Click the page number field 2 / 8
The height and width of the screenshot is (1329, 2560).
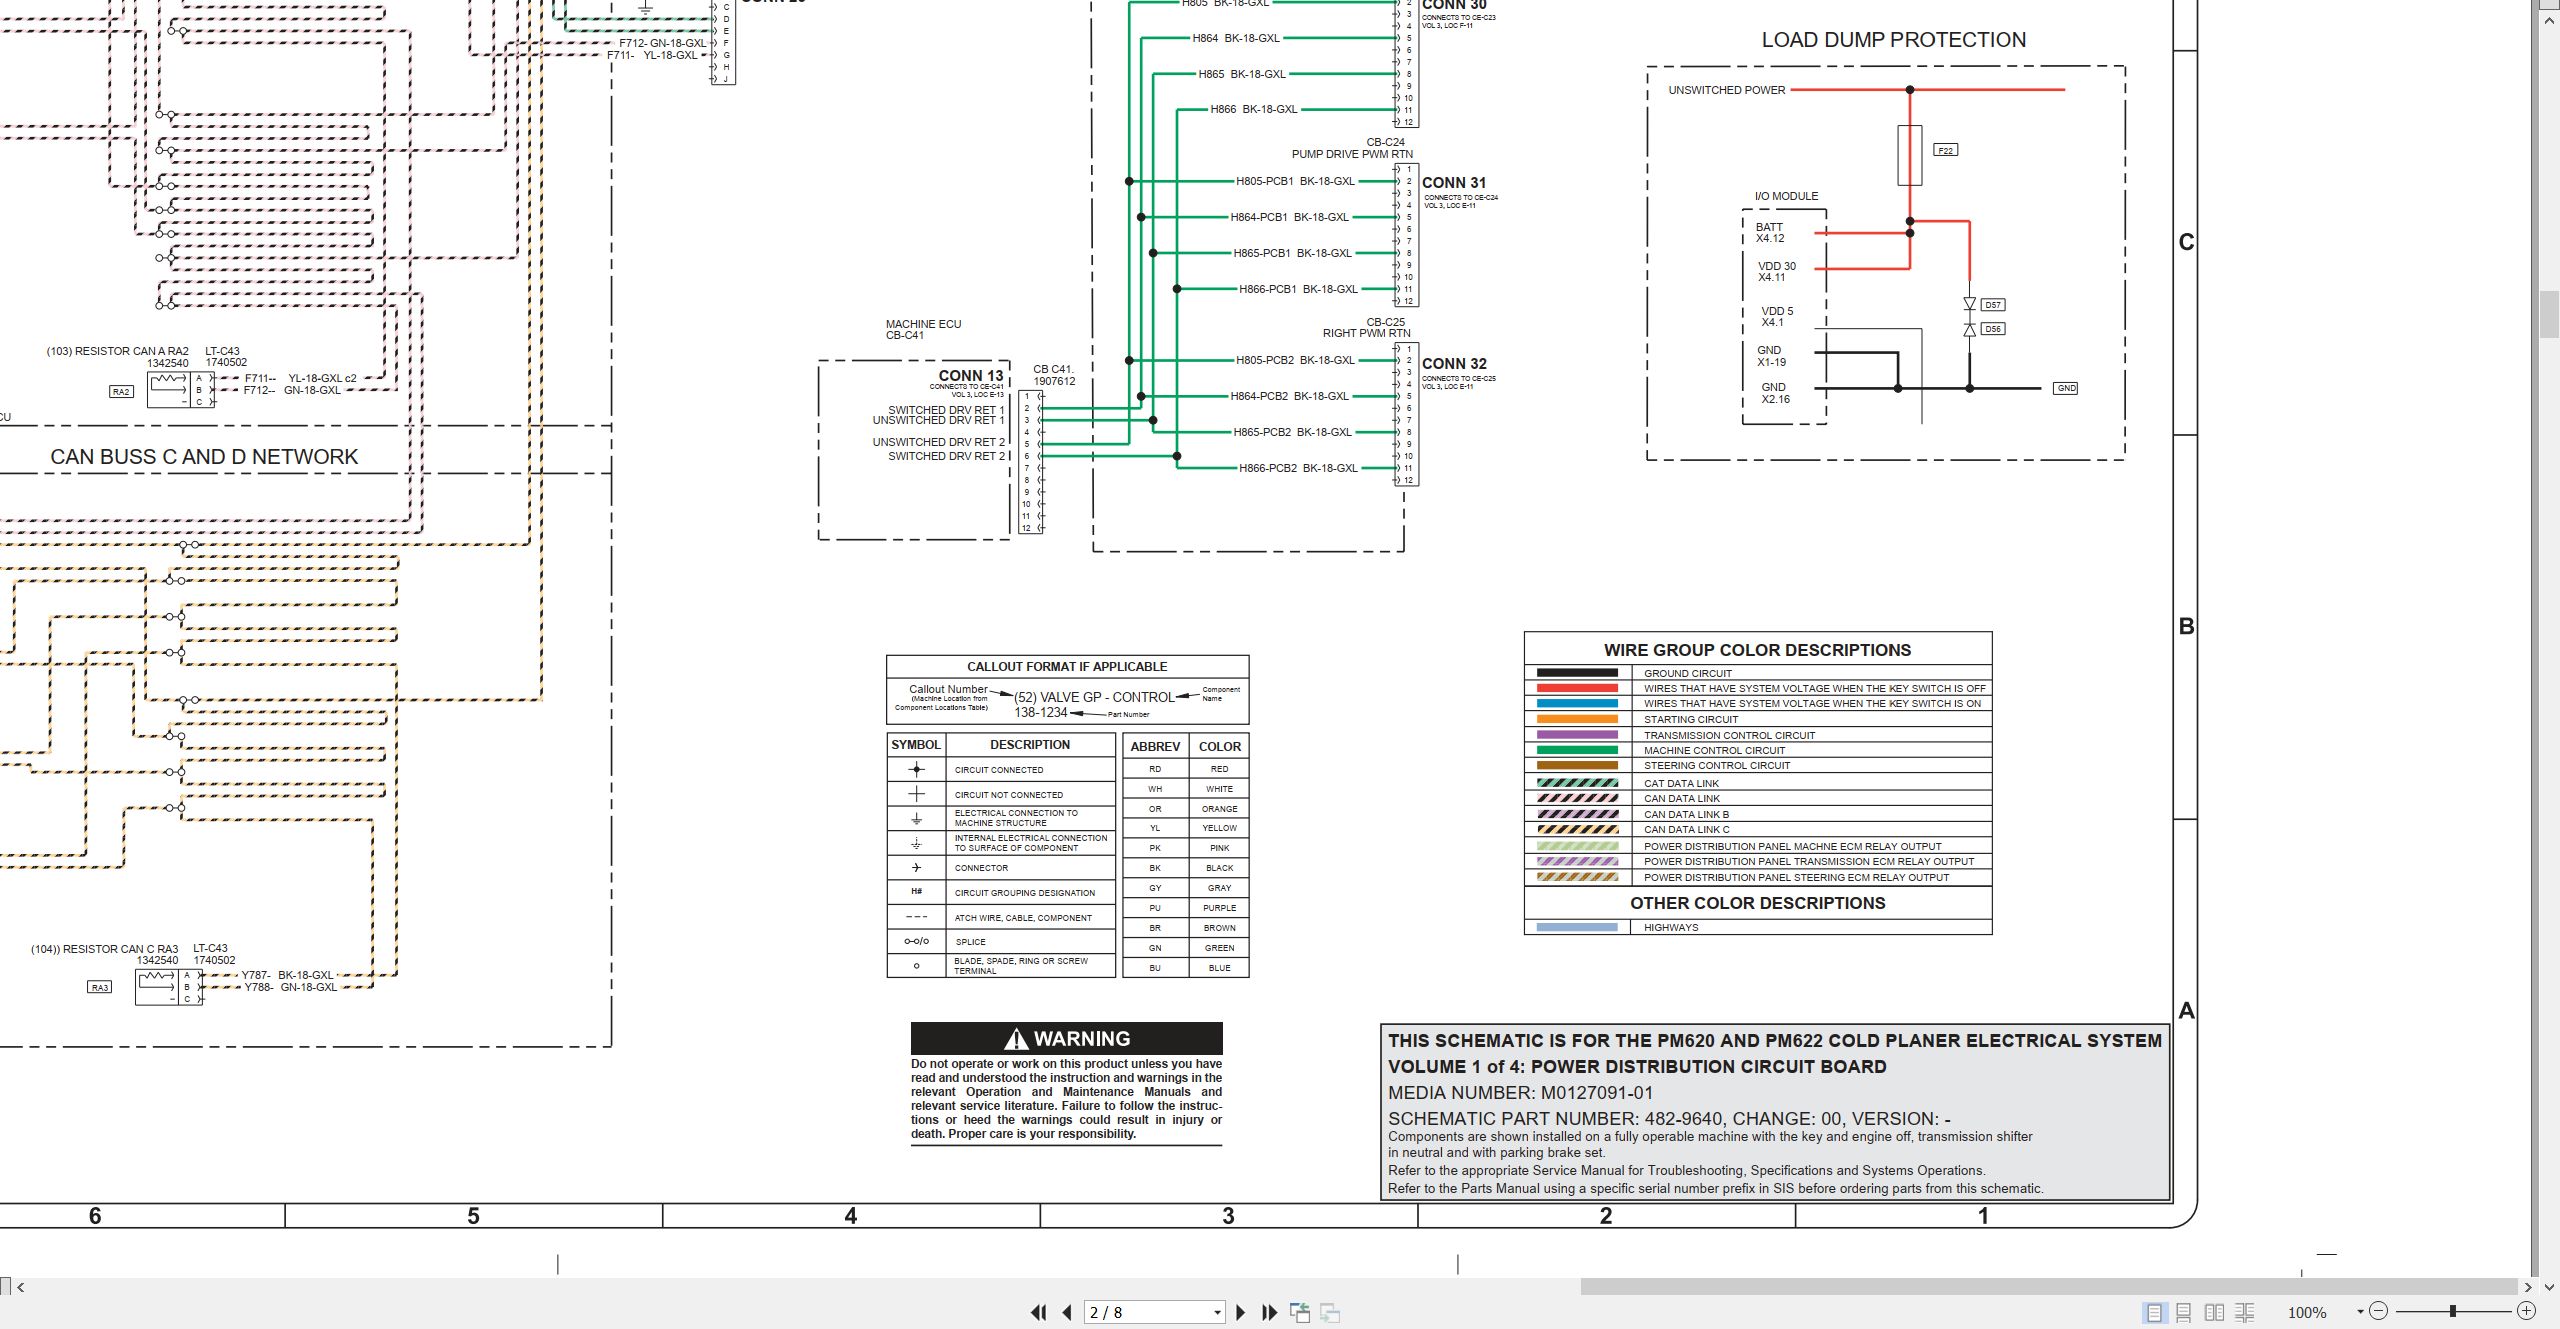click(1147, 1312)
